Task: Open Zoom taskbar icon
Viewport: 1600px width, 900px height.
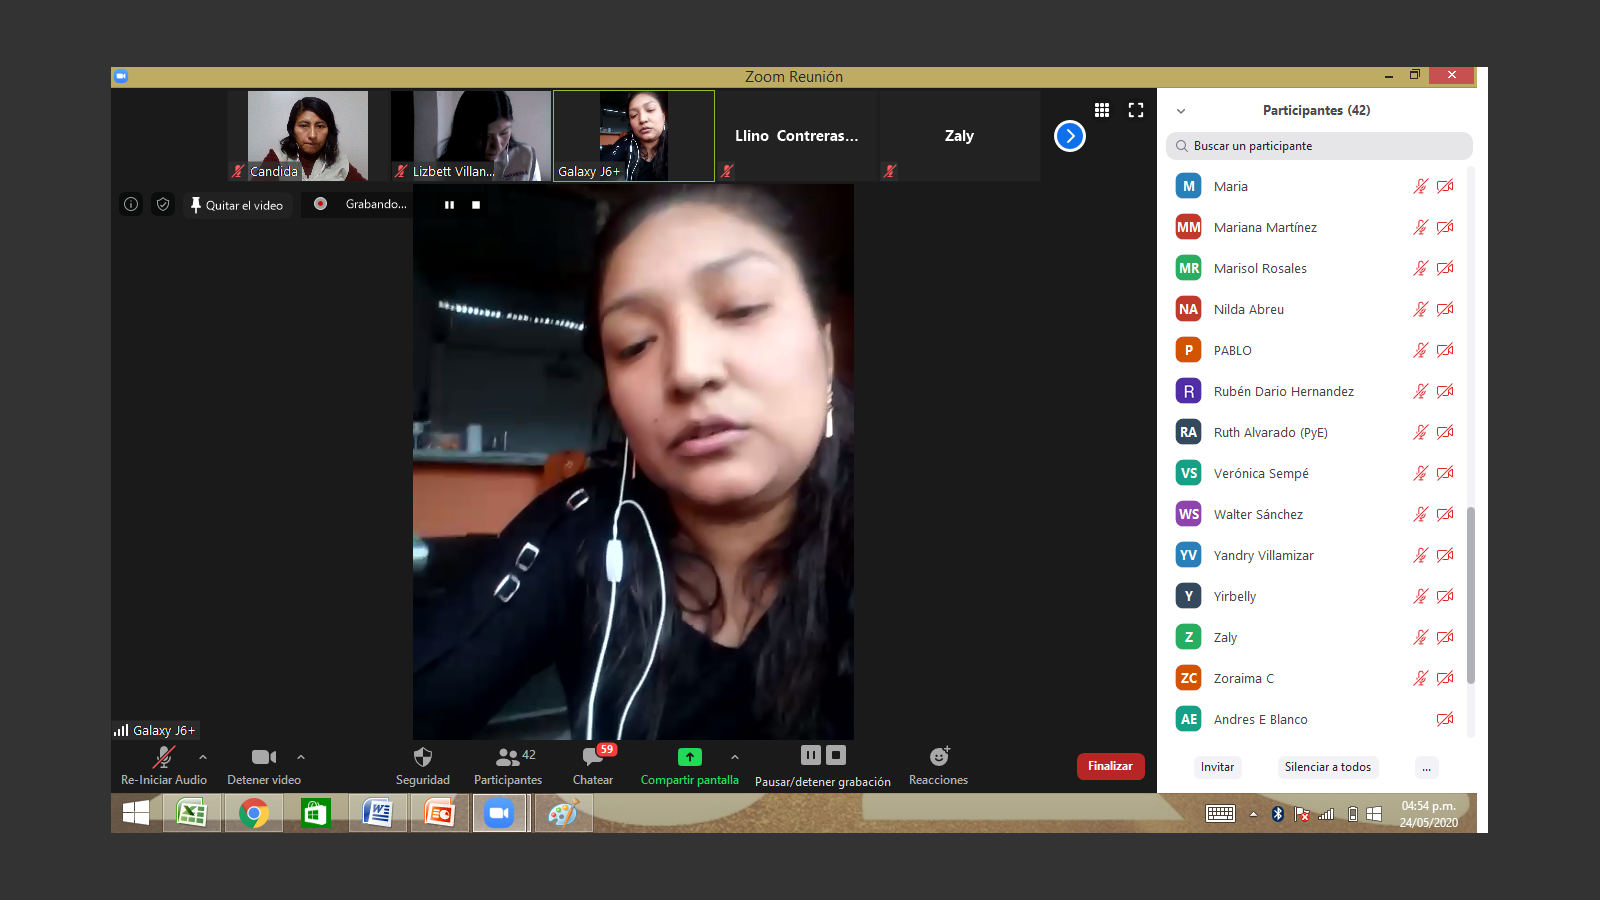Action: click(499, 814)
